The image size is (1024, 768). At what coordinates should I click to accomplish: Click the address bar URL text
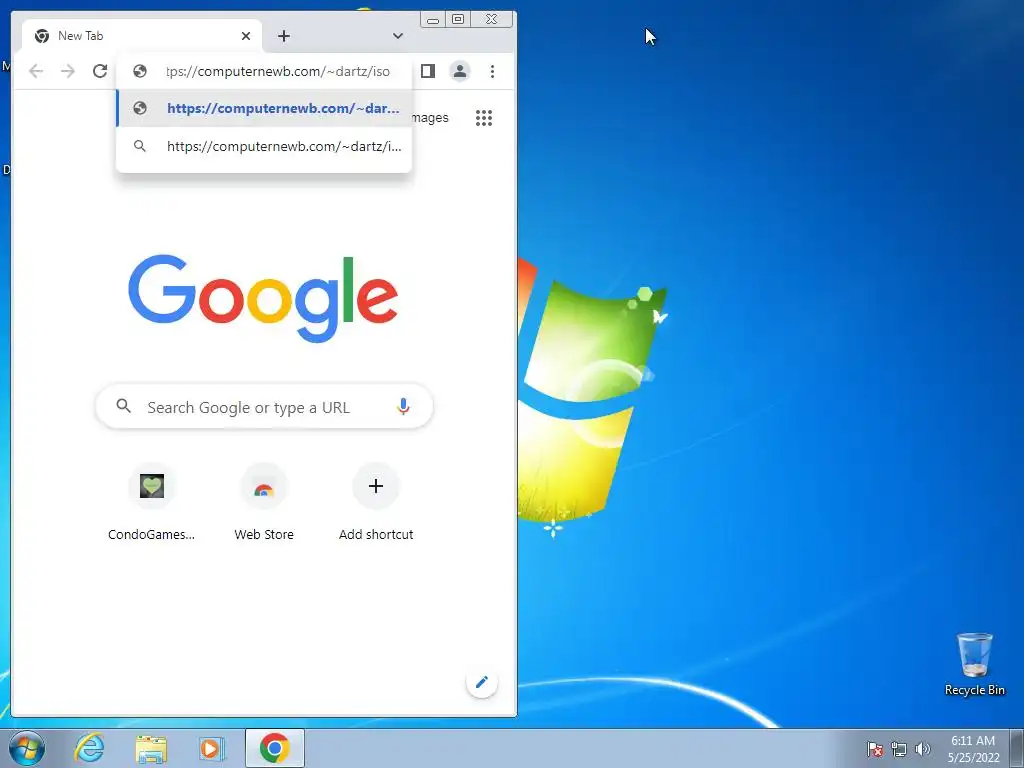(x=278, y=71)
